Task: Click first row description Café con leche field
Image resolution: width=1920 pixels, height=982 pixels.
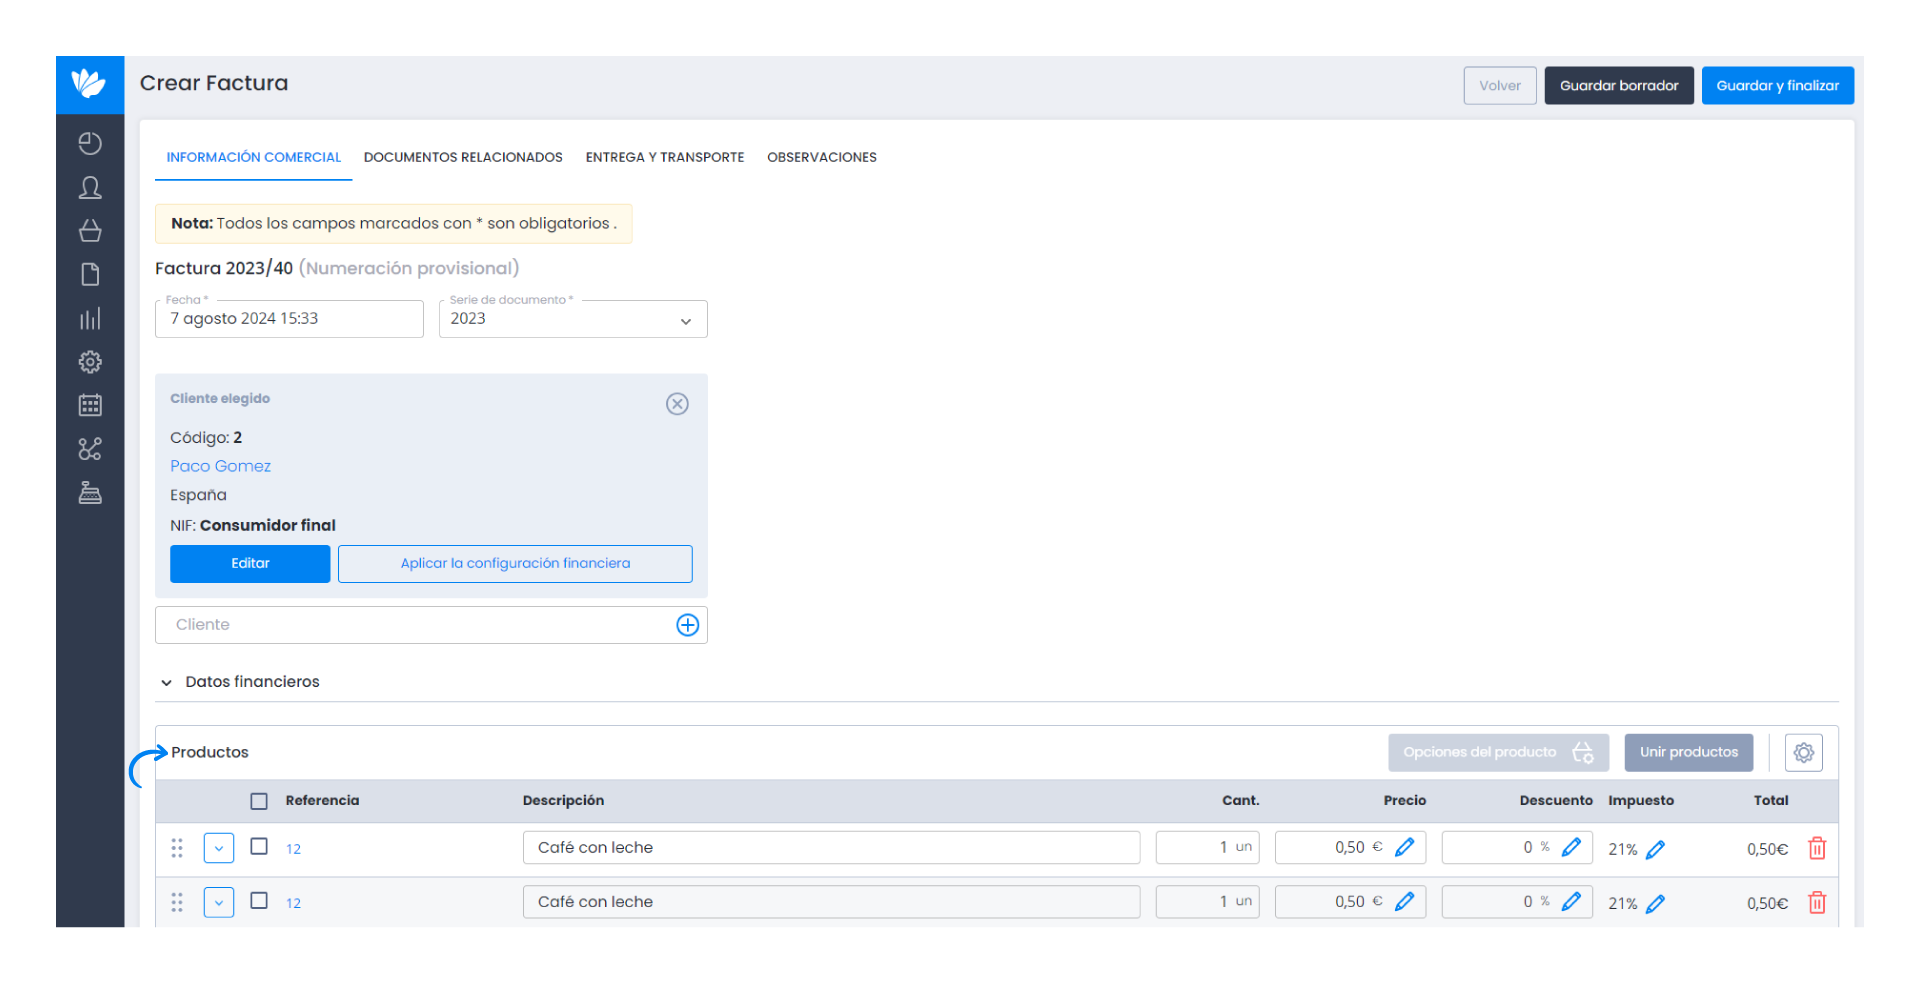Action: click(831, 847)
